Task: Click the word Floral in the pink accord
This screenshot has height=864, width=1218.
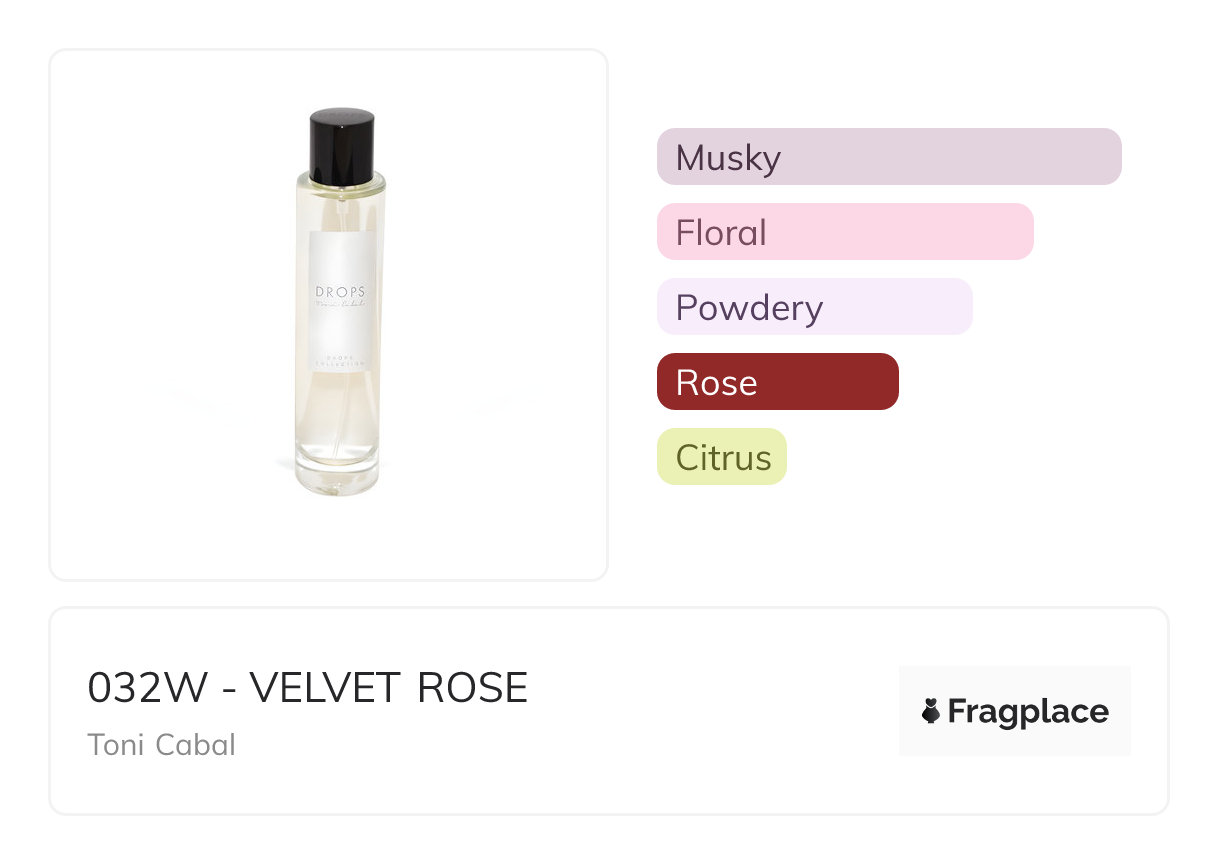Action: pos(721,233)
